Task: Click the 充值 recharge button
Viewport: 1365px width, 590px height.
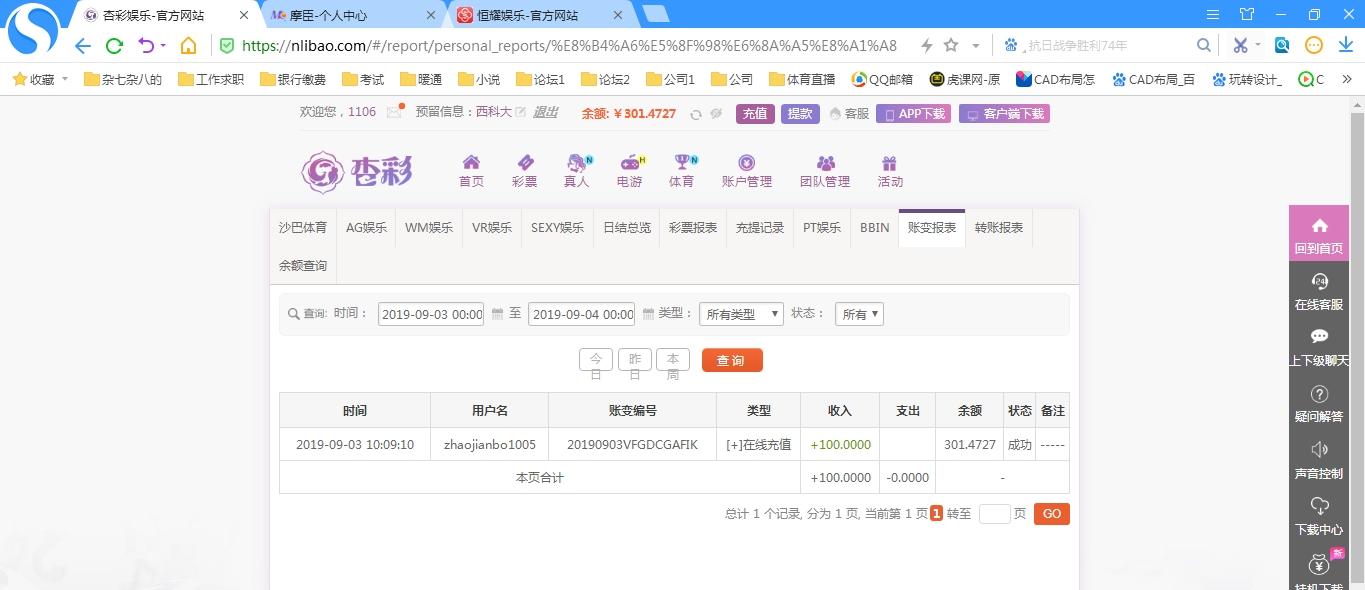Action: (x=755, y=114)
